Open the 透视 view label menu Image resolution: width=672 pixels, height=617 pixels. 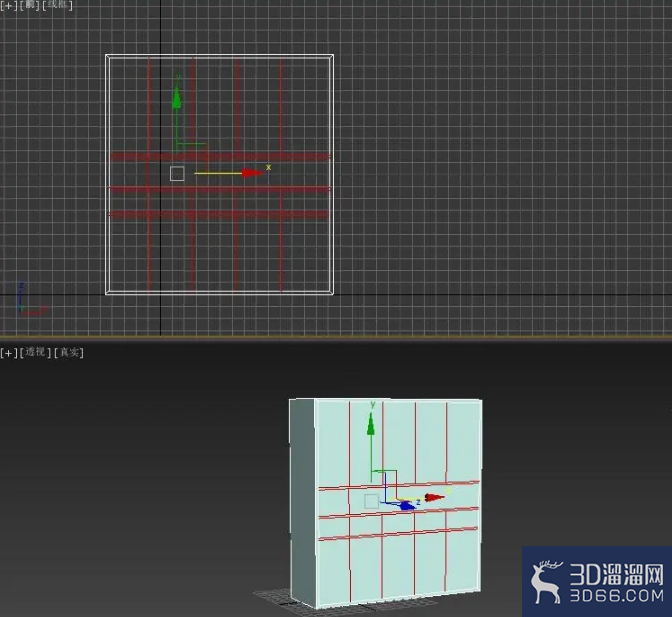coord(35,353)
